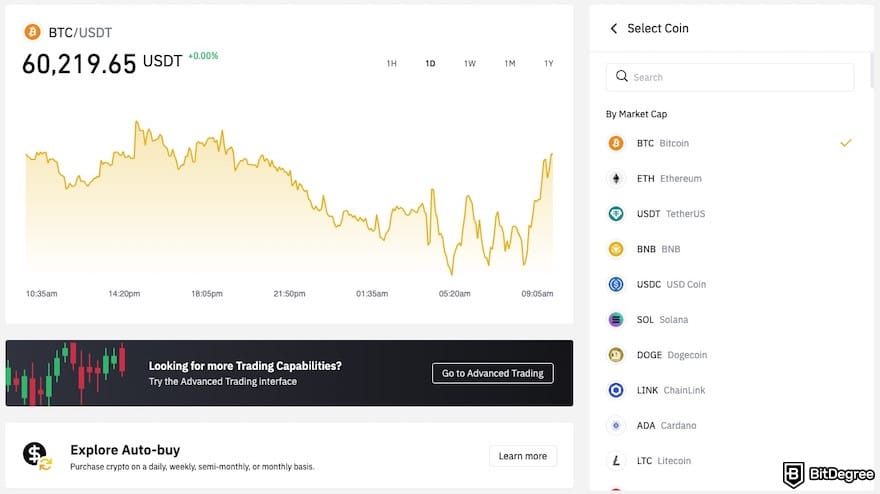The height and width of the screenshot is (494, 880).
Task: Click the back arrow next to Select Coin
Action: coord(613,29)
